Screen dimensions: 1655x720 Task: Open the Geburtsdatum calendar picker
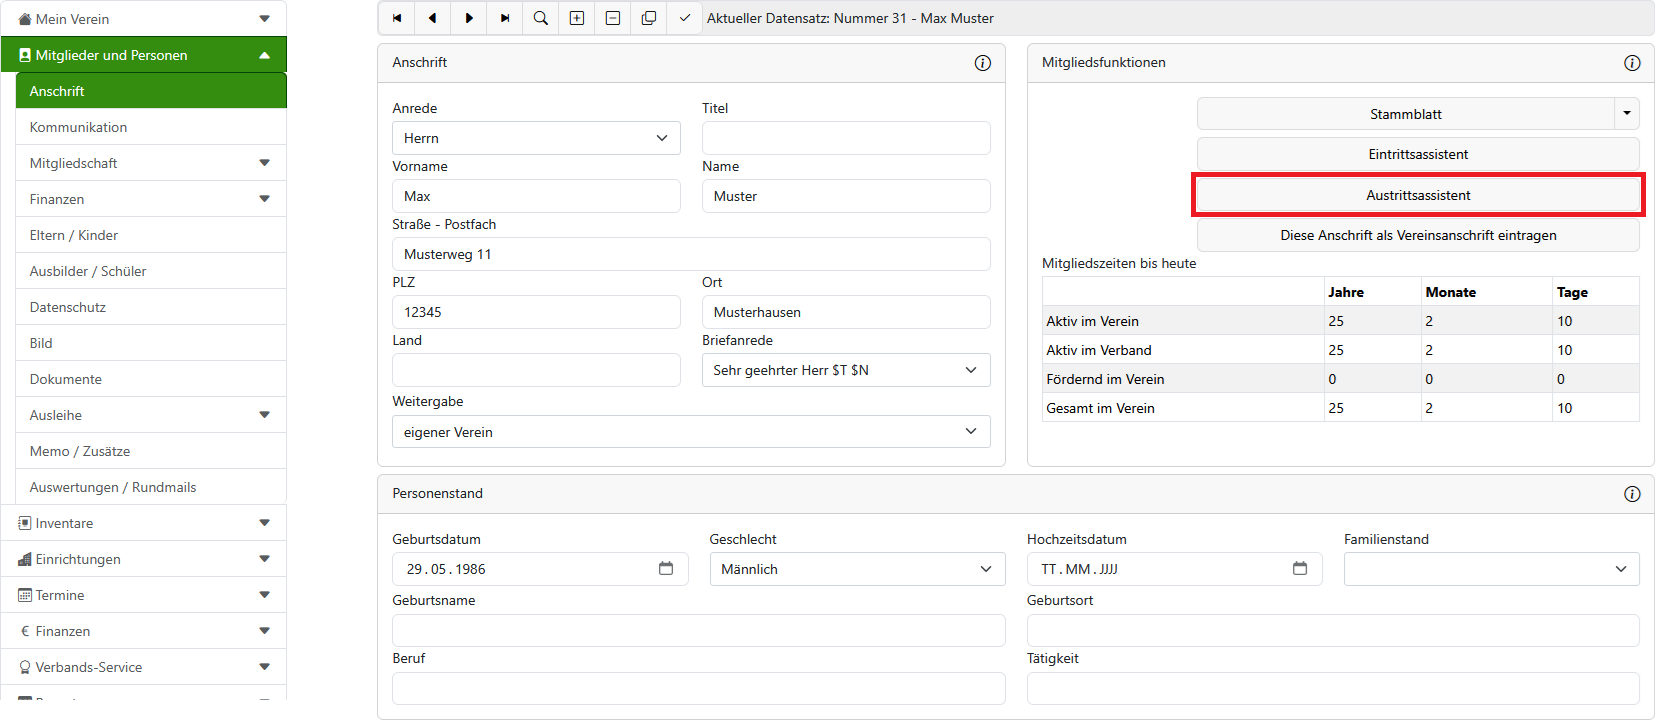click(666, 569)
